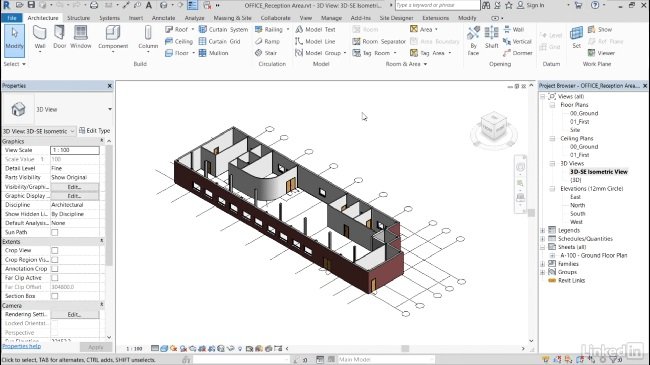Activate the Column tool

(x=148, y=37)
